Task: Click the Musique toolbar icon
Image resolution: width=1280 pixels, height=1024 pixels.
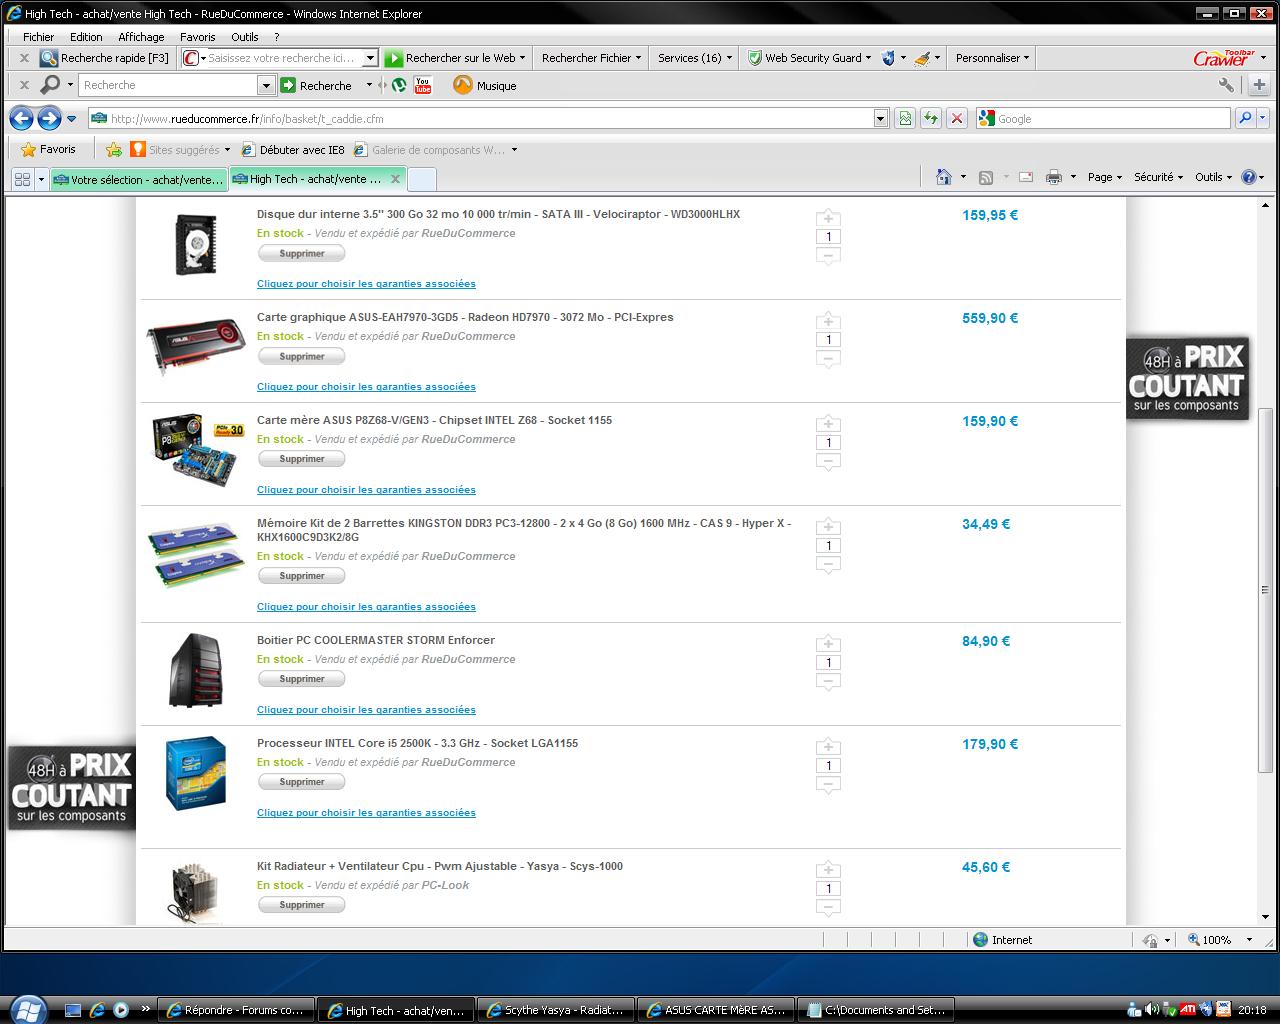Action: click(x=485, y=86)
